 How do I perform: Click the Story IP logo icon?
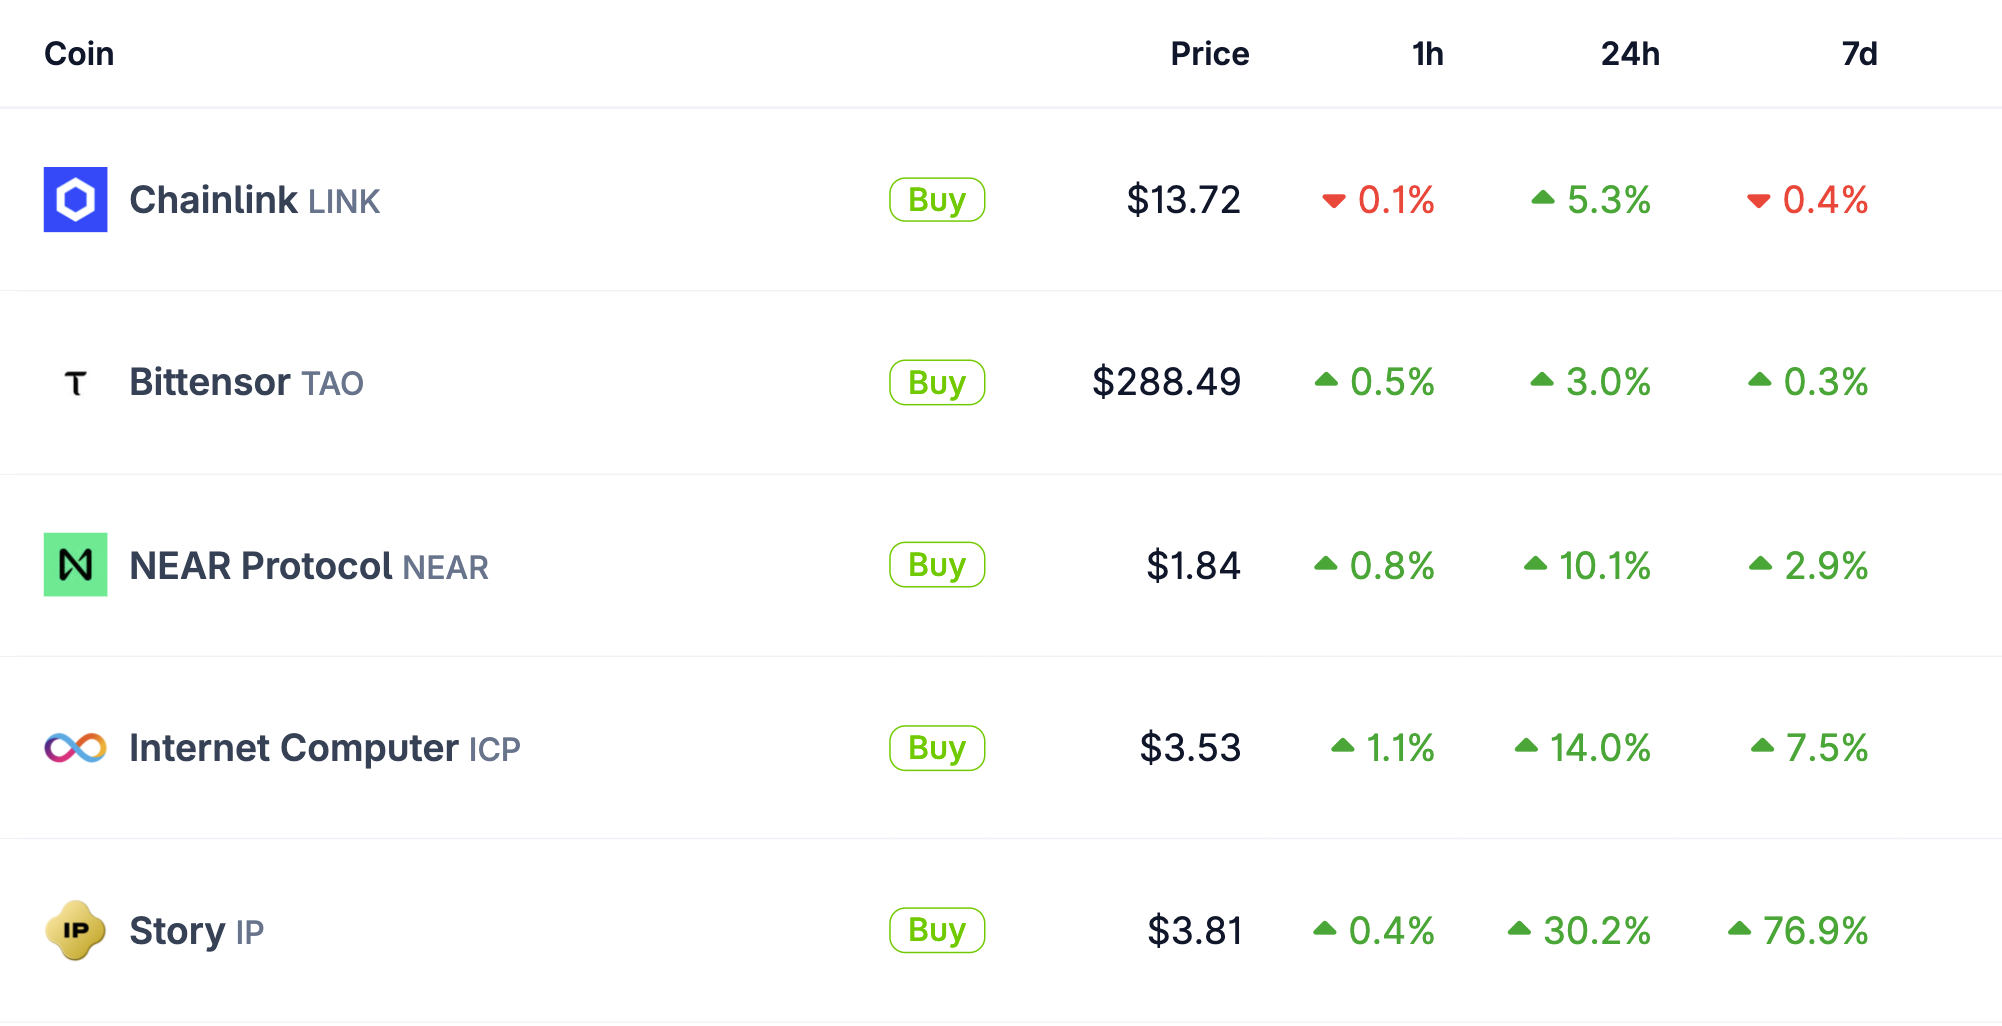point(75,931)
